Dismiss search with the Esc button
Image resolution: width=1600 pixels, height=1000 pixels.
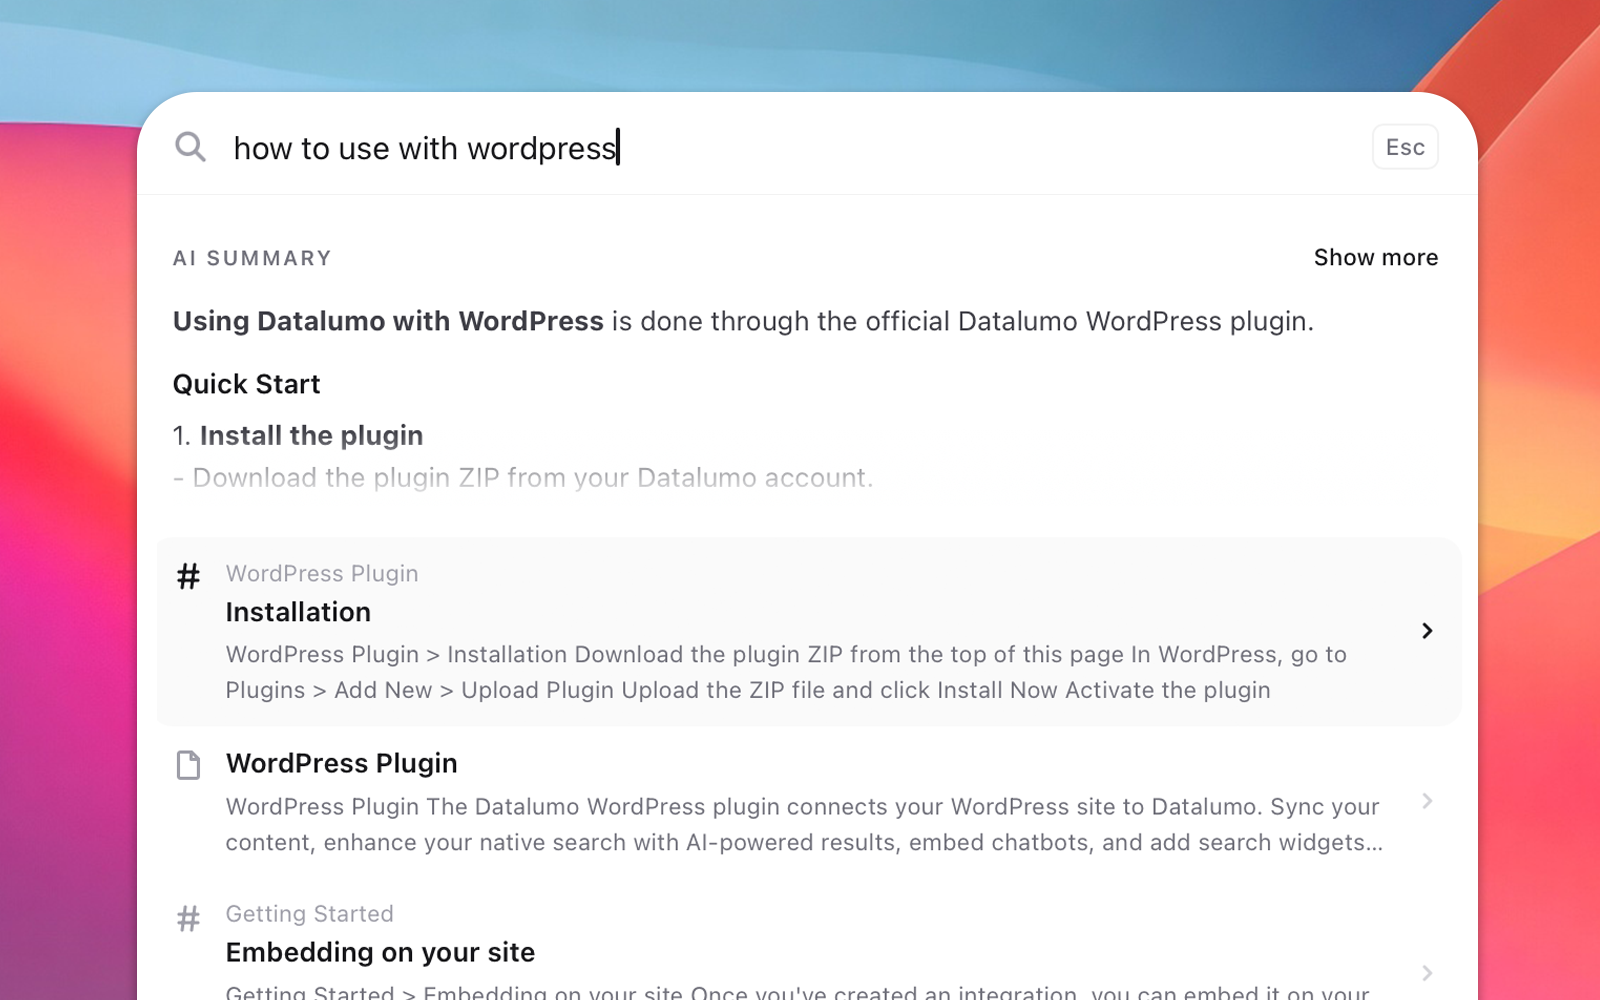1405,147
